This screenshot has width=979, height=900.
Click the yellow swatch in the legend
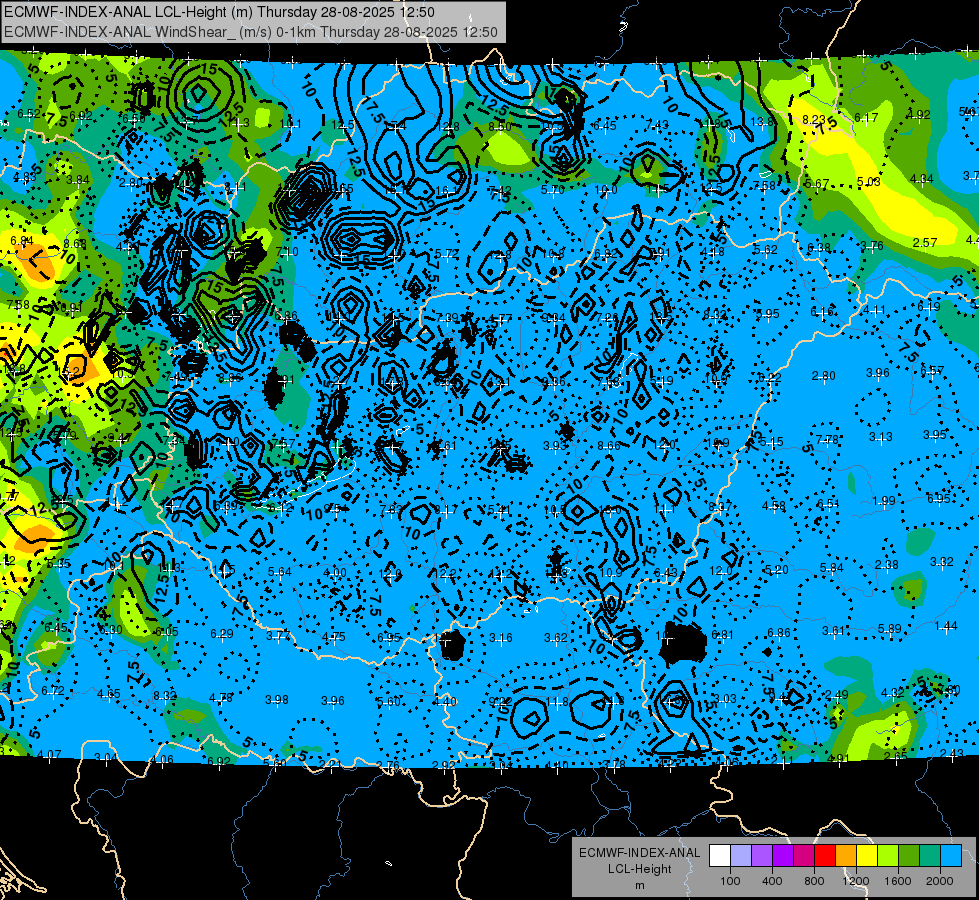click(x=867, y=856)
